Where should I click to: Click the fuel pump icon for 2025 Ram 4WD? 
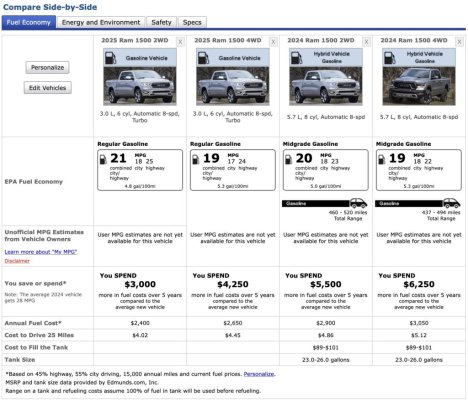[203, 58]
